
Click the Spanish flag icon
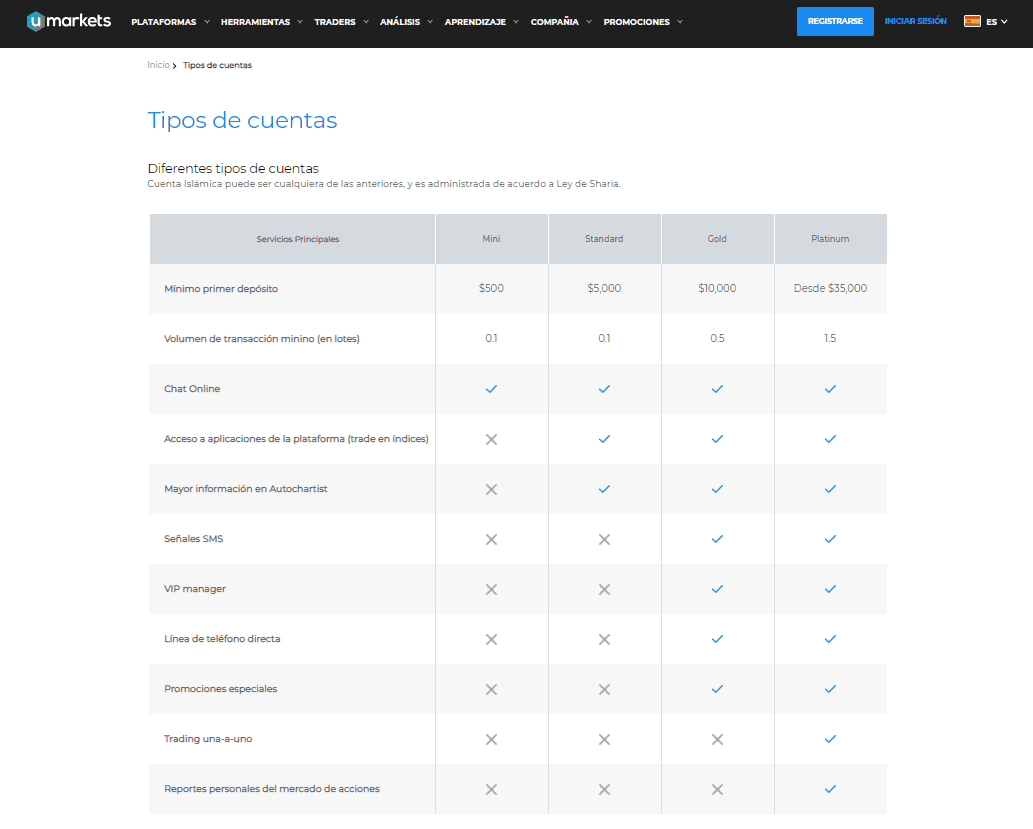[x=972, y=21]
